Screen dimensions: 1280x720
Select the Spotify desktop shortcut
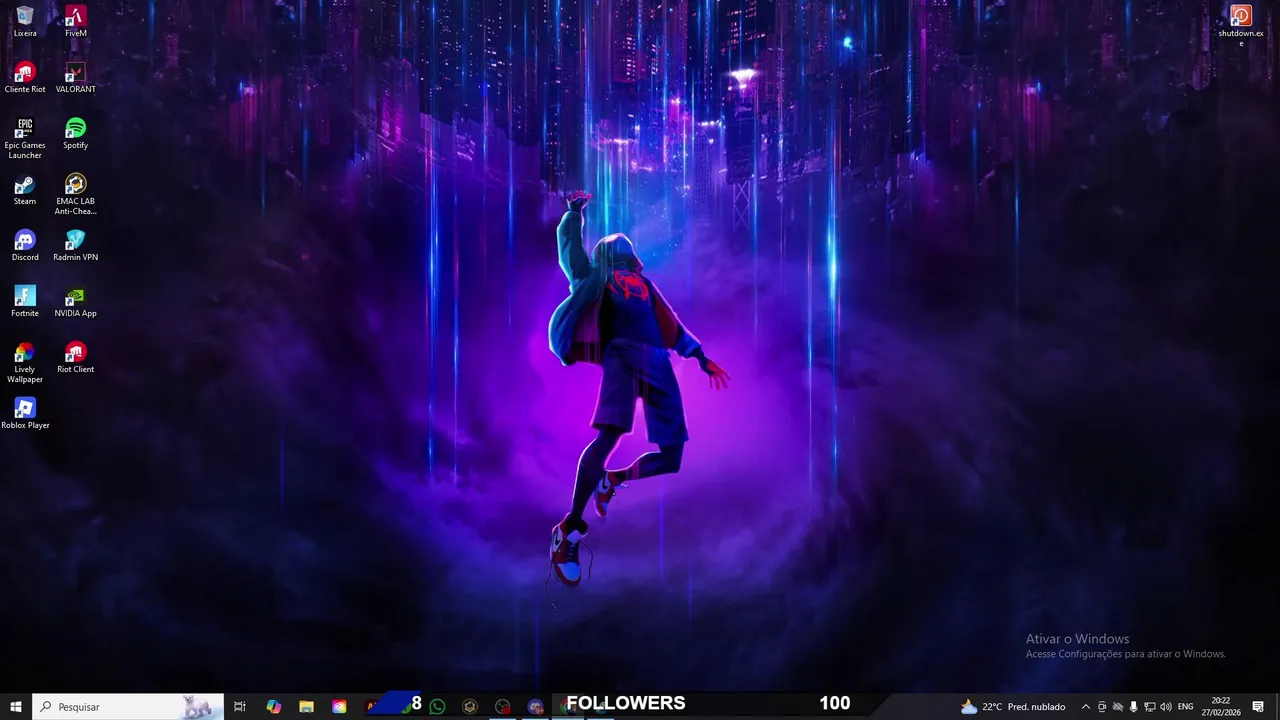pyautogui.click(x=75, y=134)
